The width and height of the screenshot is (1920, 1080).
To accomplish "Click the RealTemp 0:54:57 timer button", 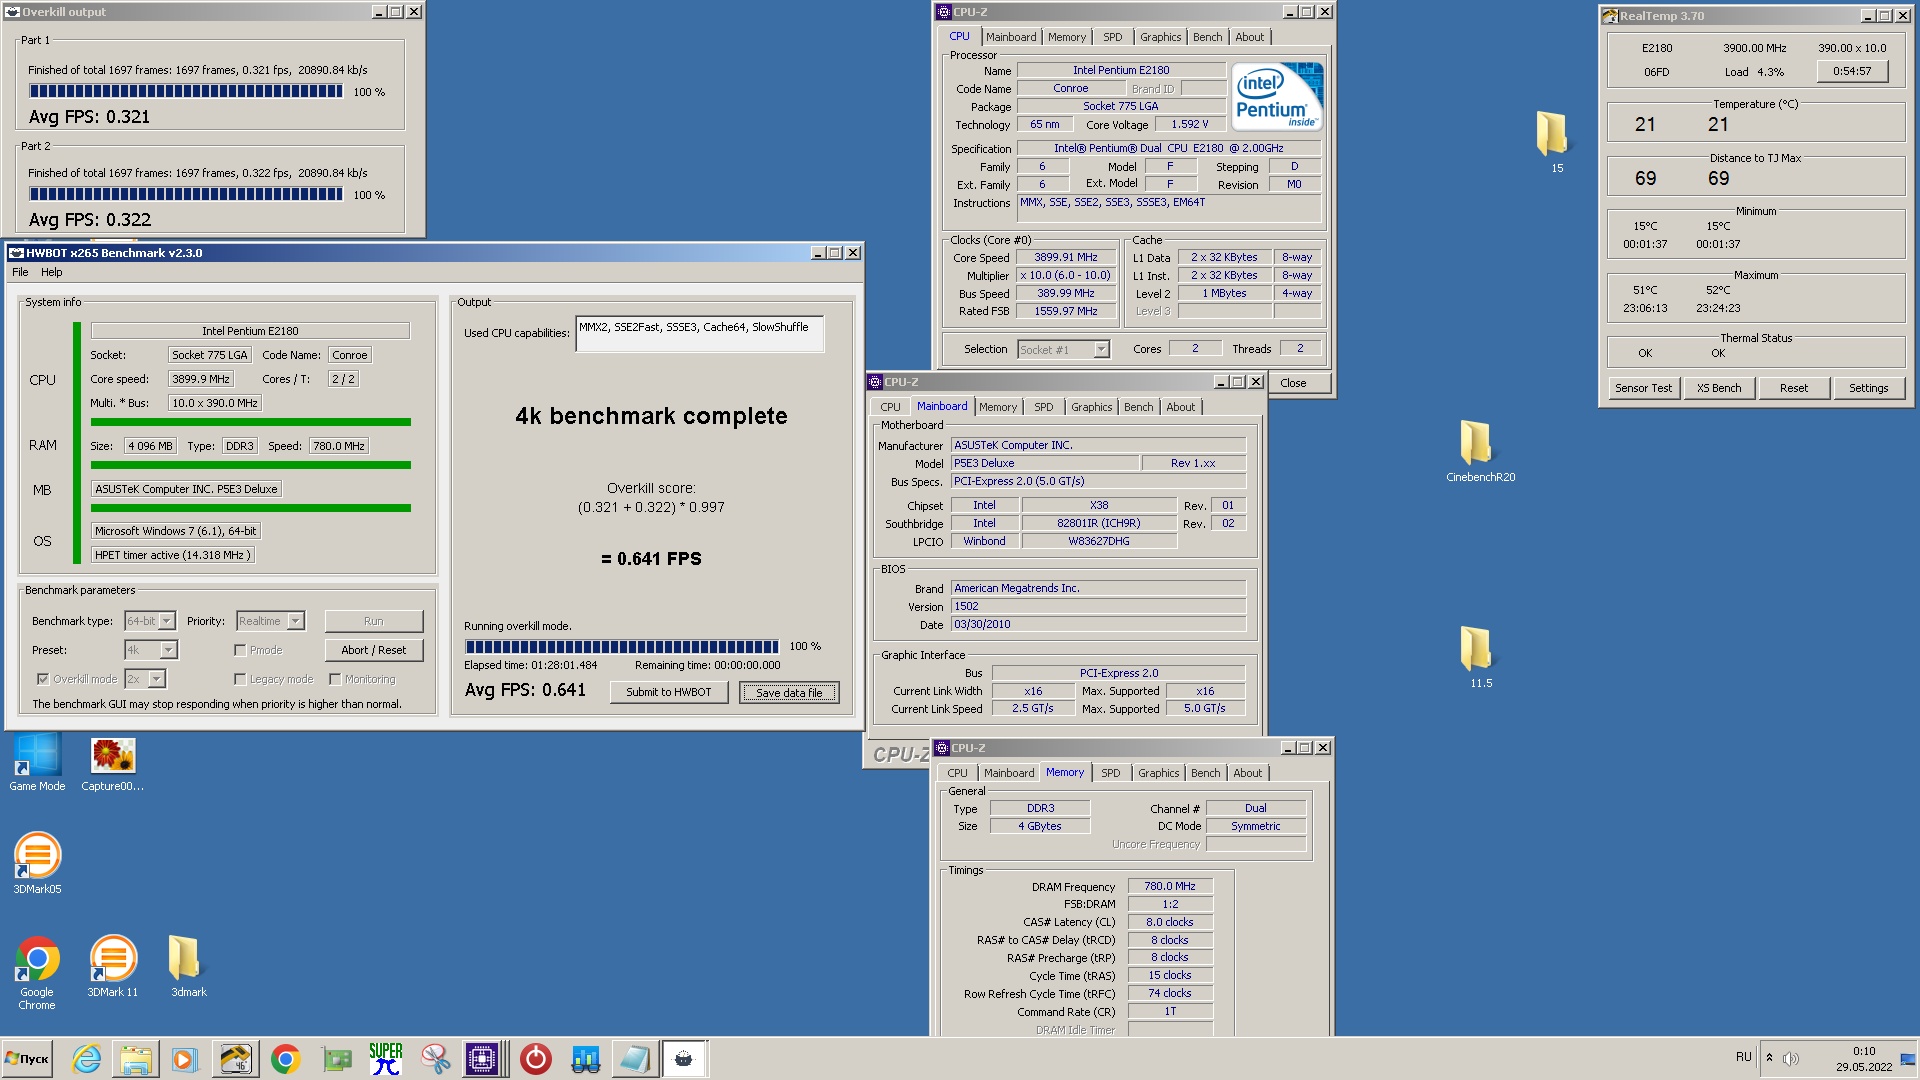I will [x=1851, y=72].
